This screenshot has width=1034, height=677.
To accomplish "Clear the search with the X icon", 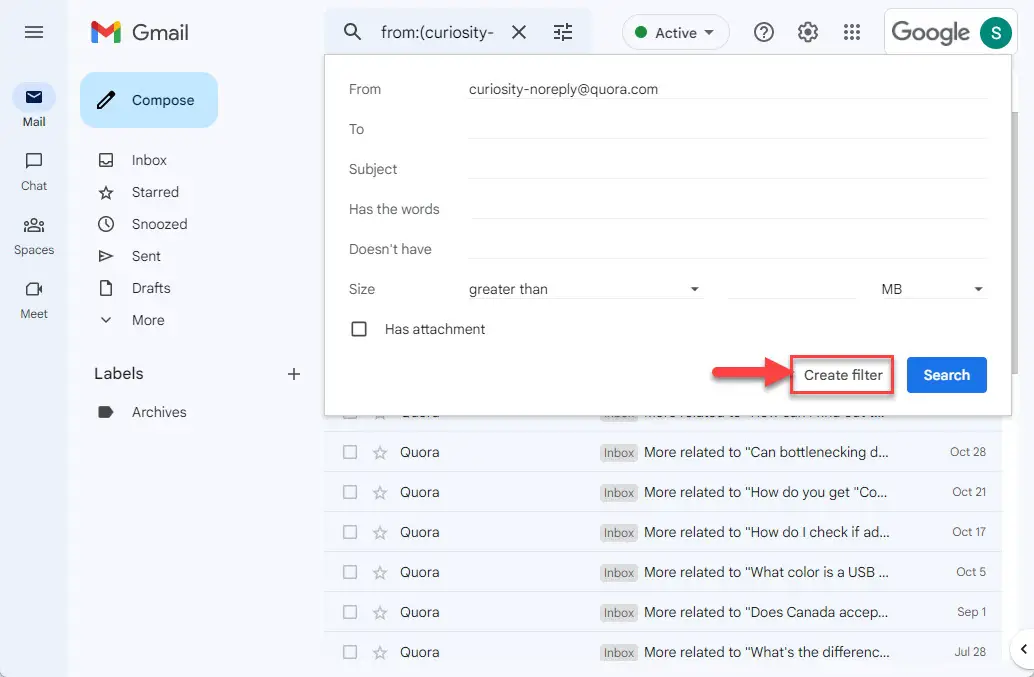I will tap(519, 32).
